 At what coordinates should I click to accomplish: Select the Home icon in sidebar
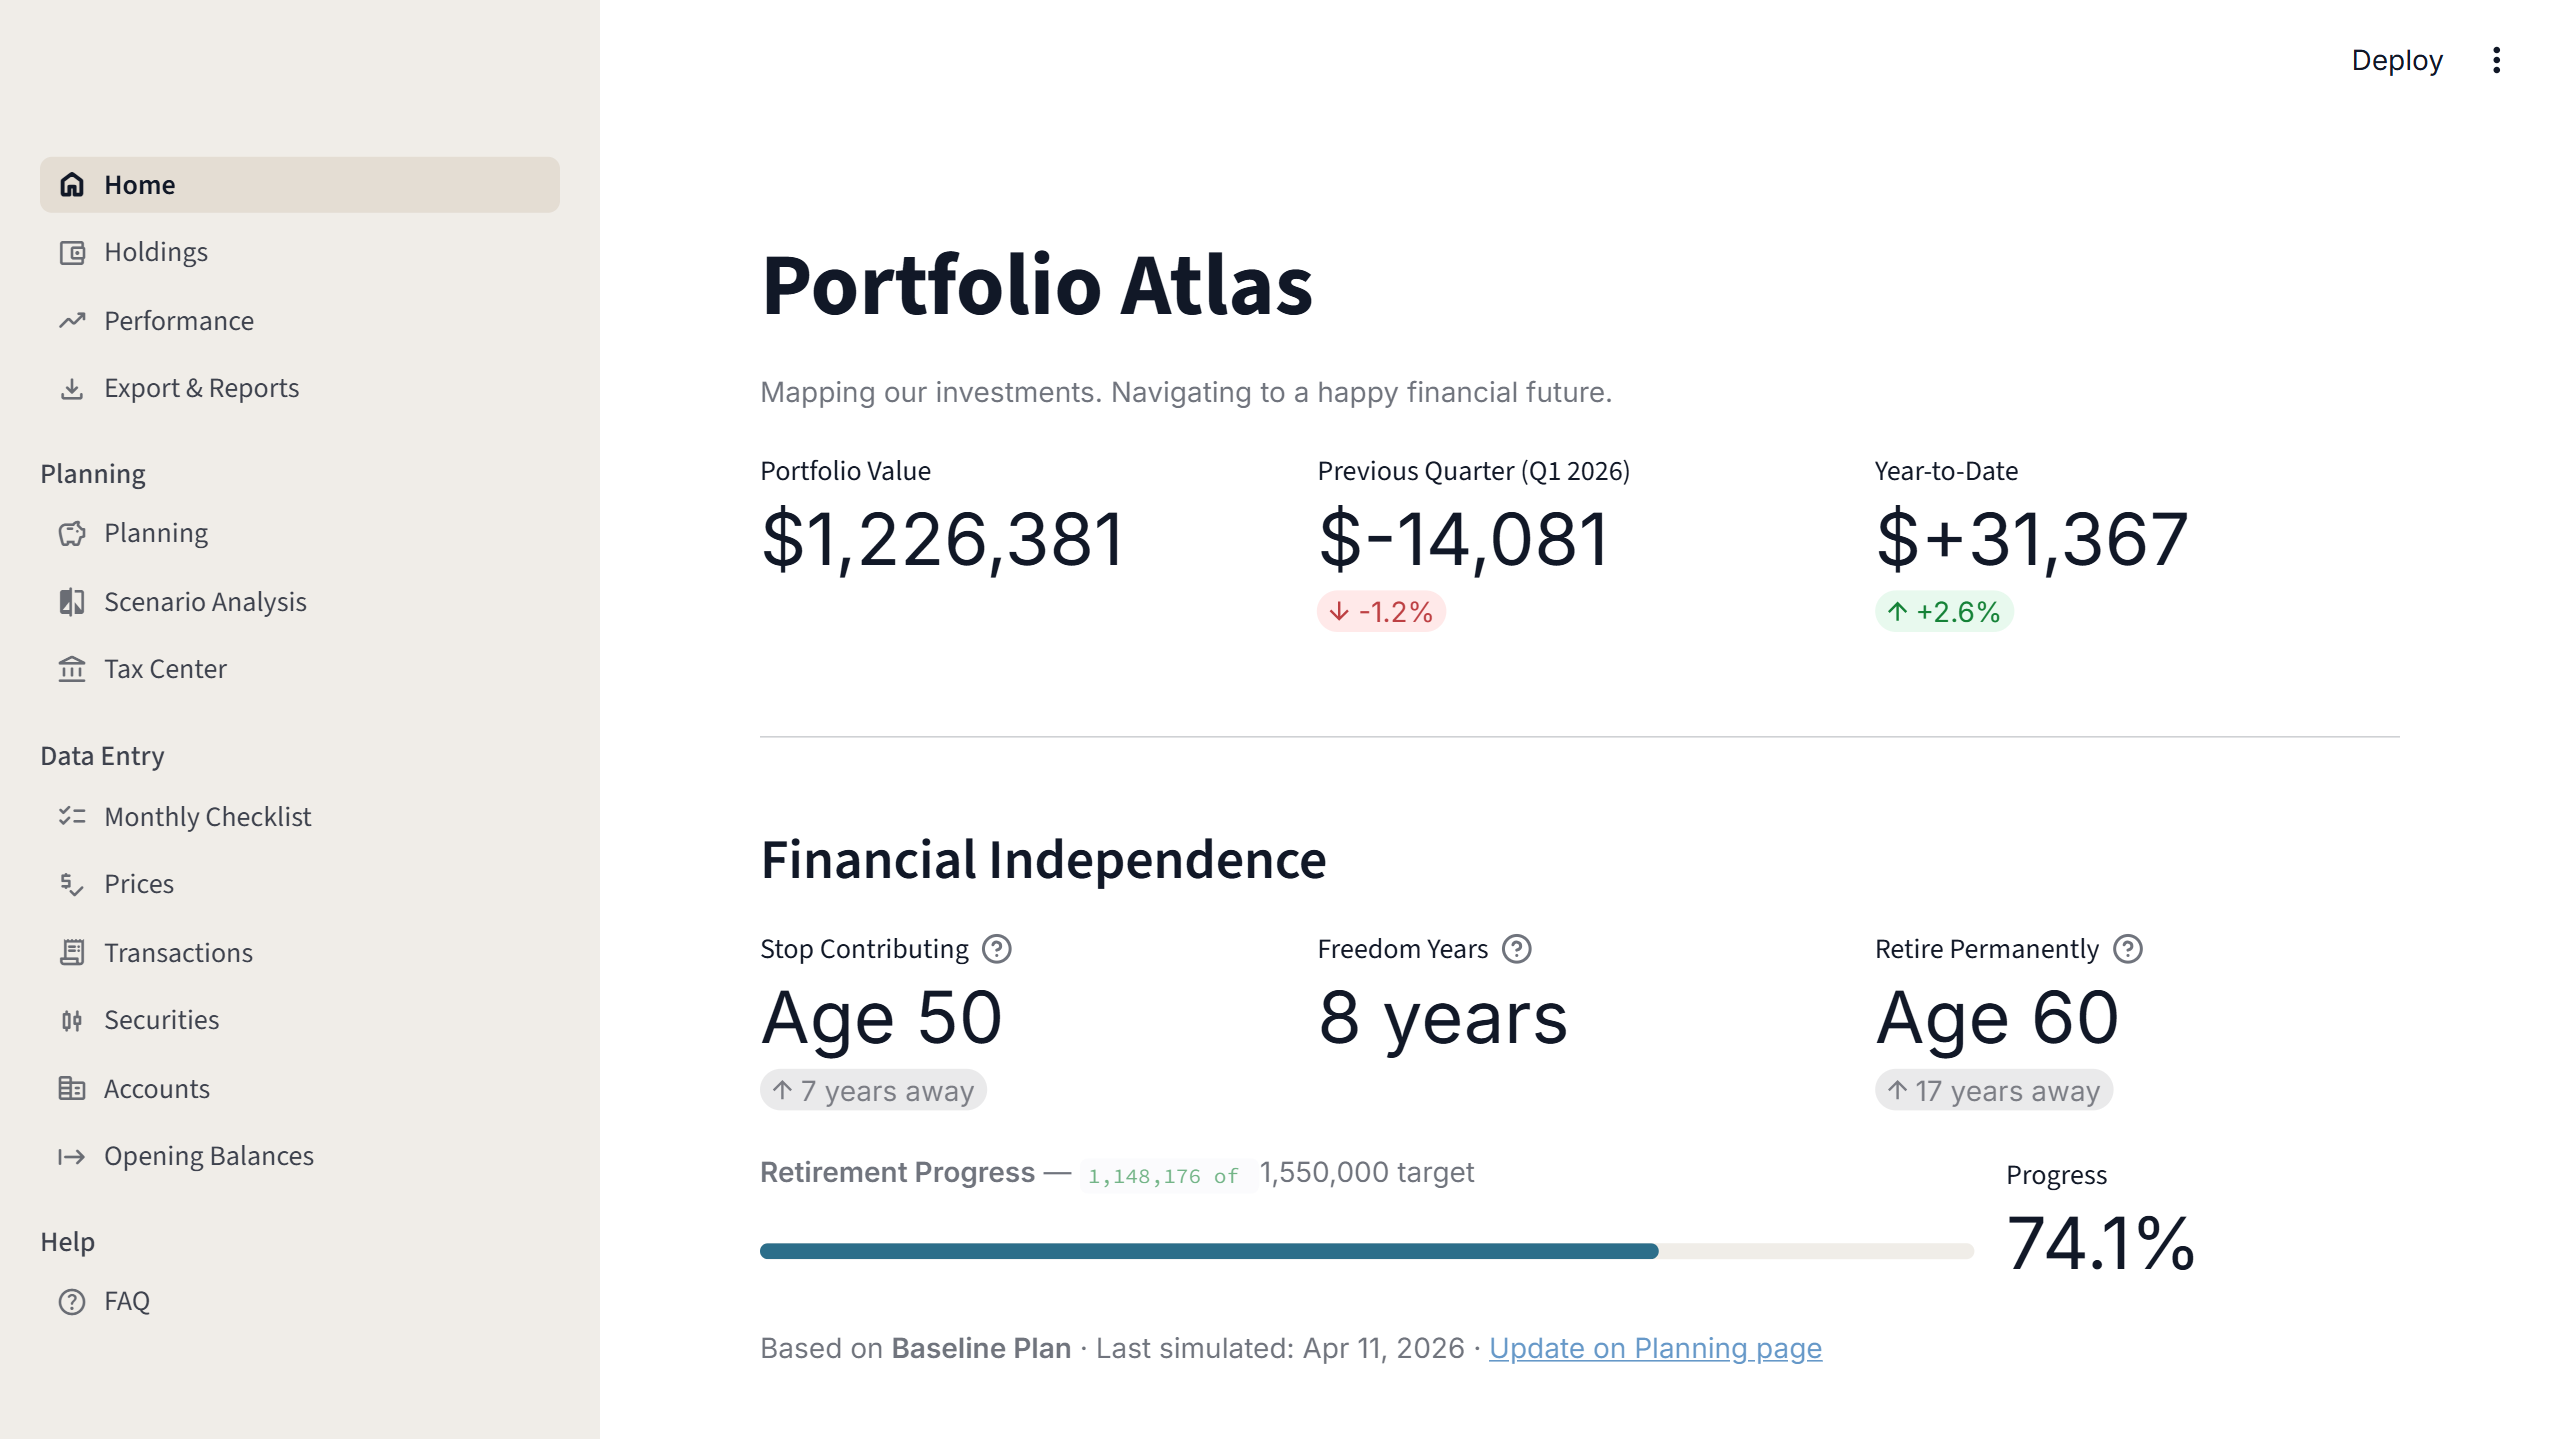(71, 184)
